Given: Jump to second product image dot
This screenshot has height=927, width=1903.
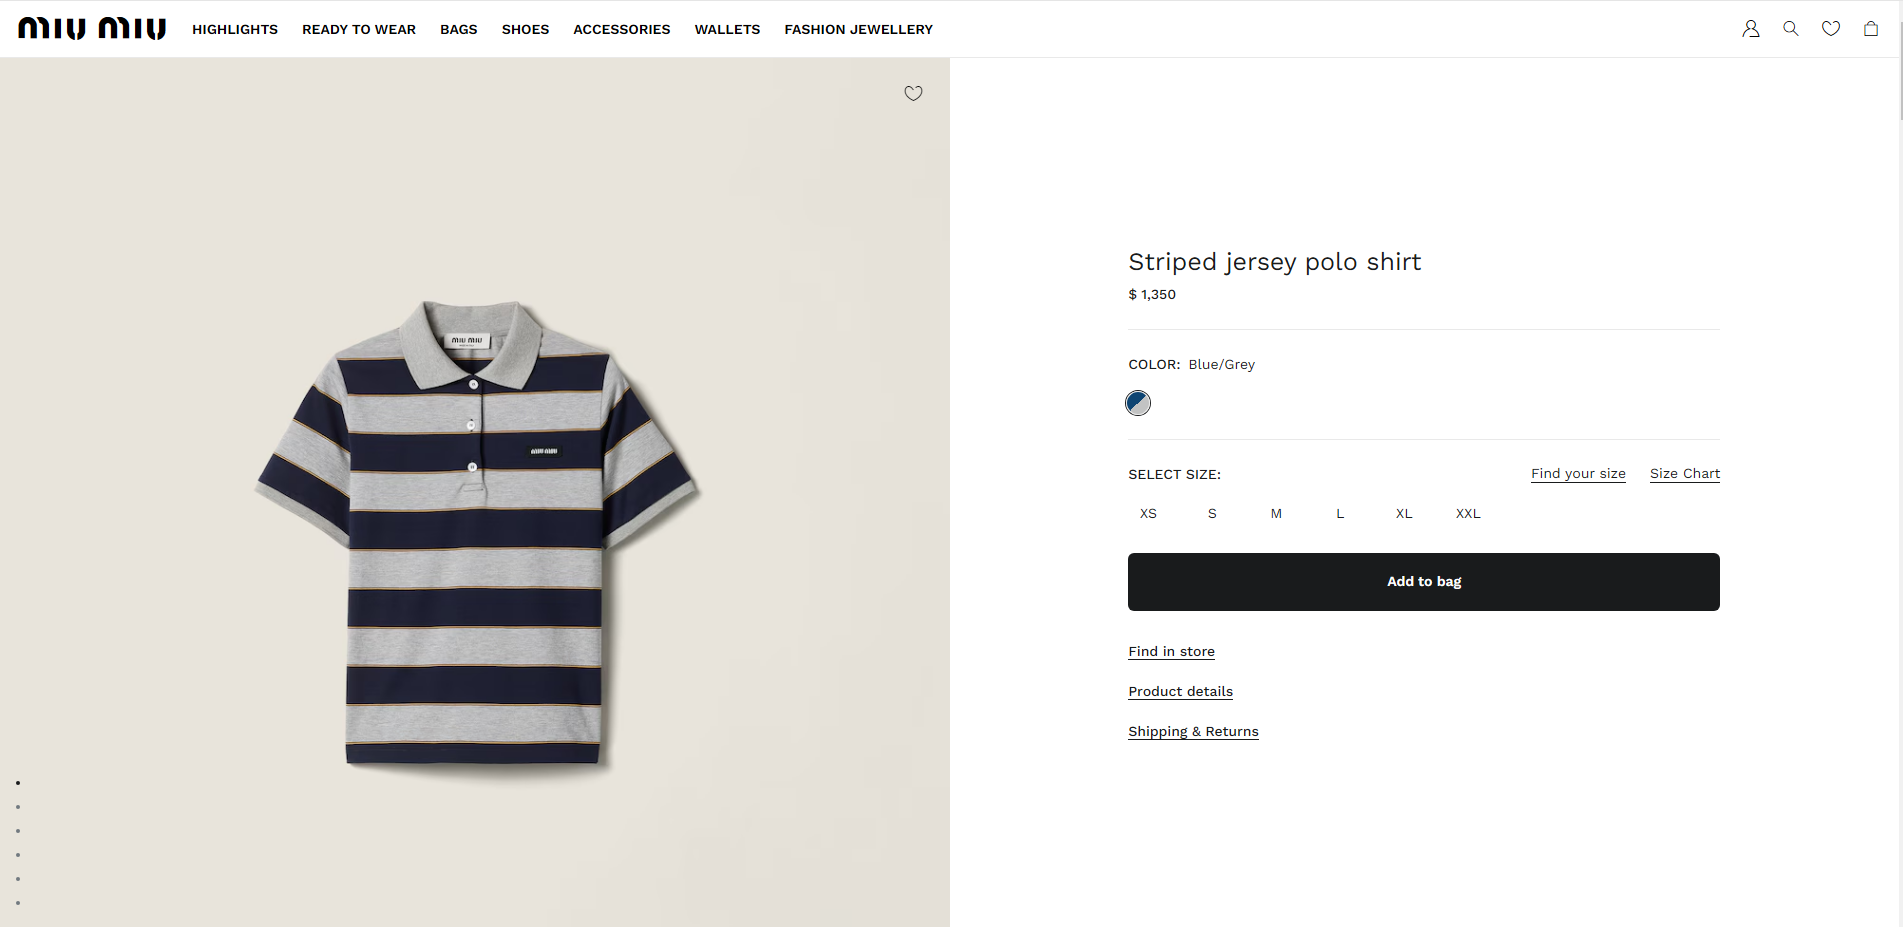Looking at the screenshot, I should point(18,807).
